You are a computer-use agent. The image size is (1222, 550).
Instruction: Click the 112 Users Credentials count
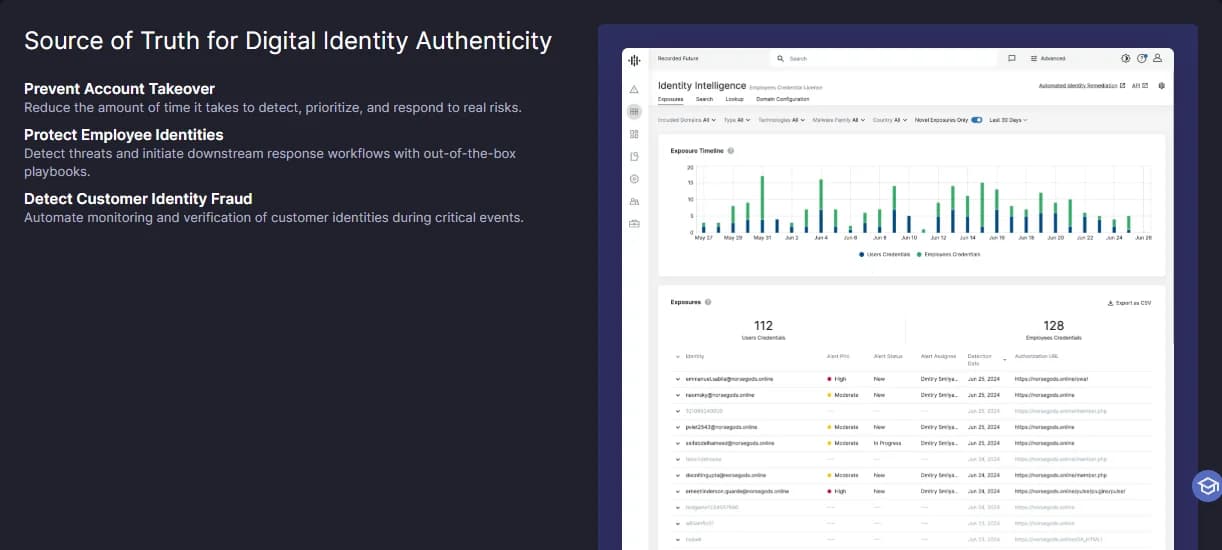tap(763, 326)
